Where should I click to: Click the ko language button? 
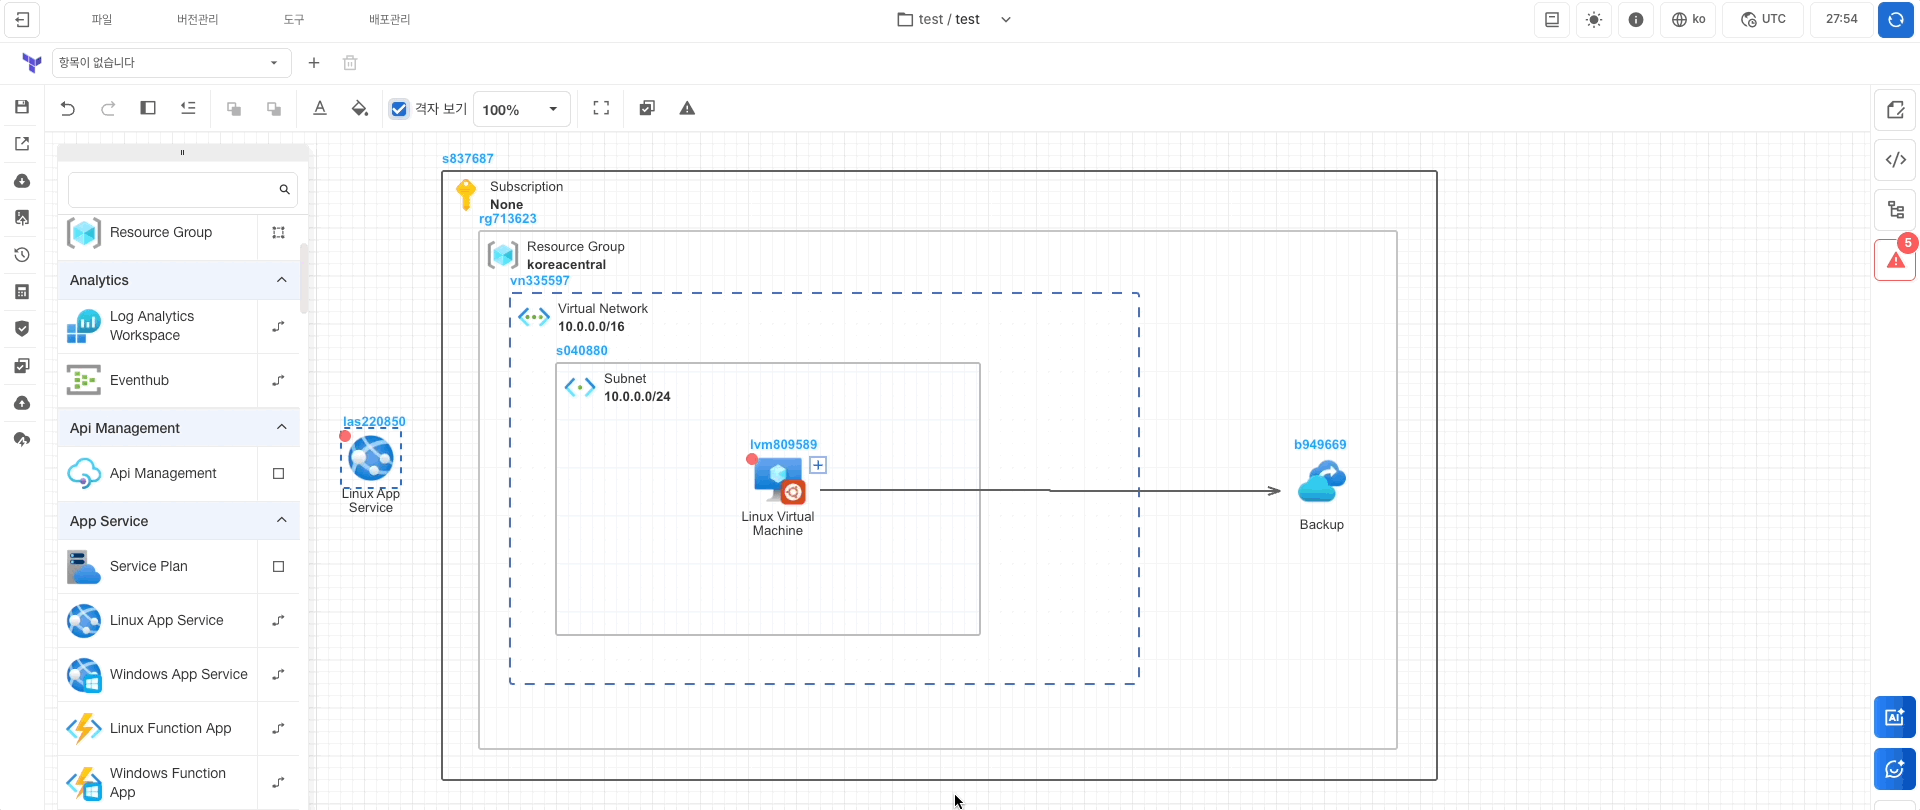tap(1689, 20)
